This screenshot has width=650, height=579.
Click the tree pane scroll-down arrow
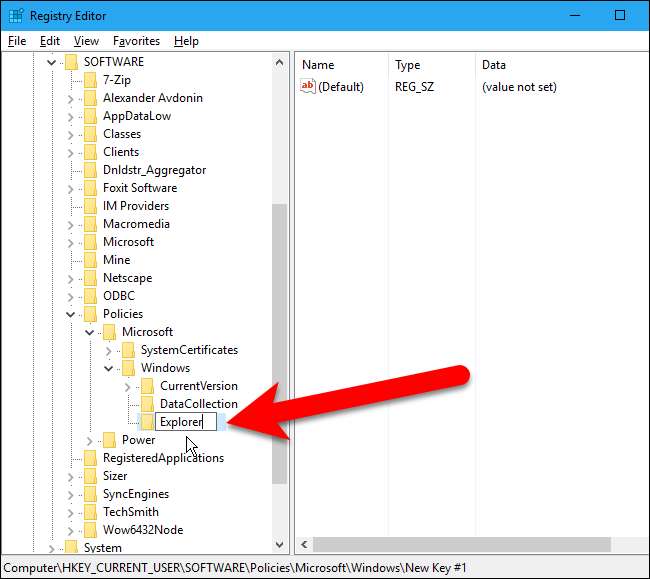tap(280, 544)
